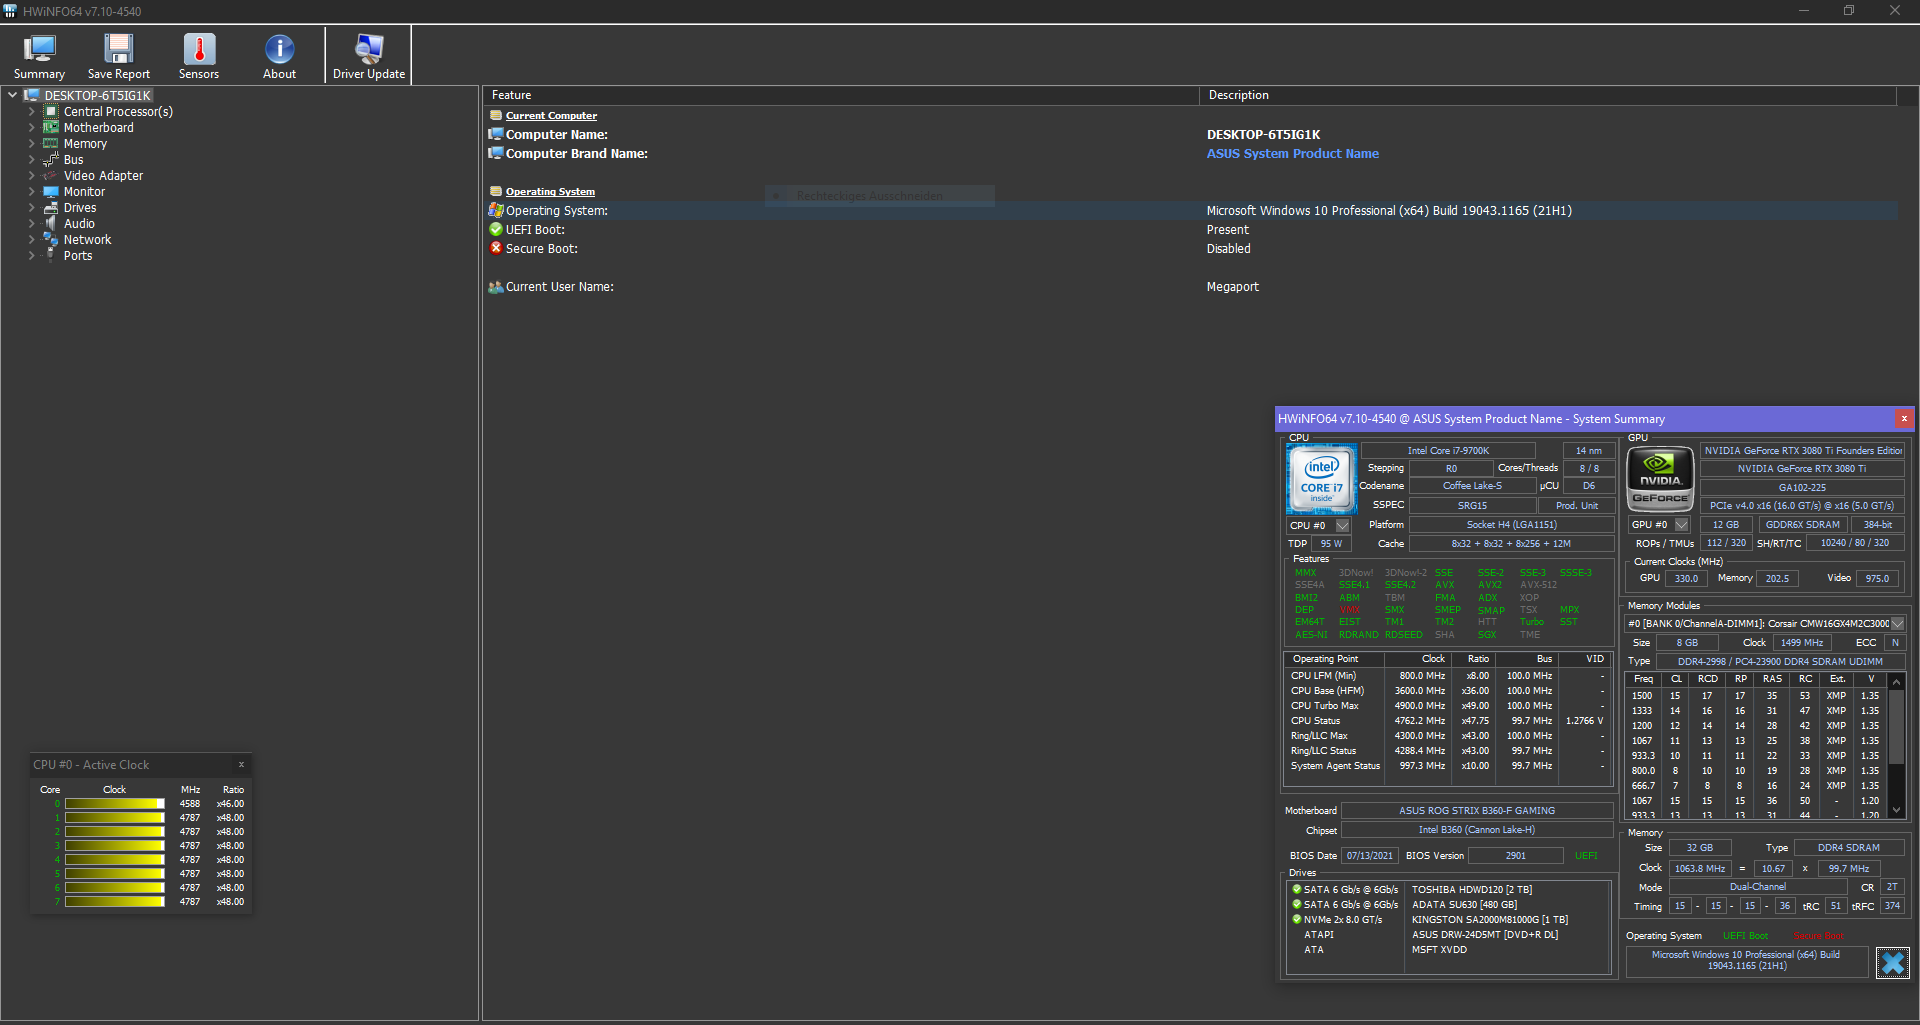1920x1025 pixels.
Task: Select the RTX 3080 Ti Founders Edition field
Action: tap(1802, 451)
